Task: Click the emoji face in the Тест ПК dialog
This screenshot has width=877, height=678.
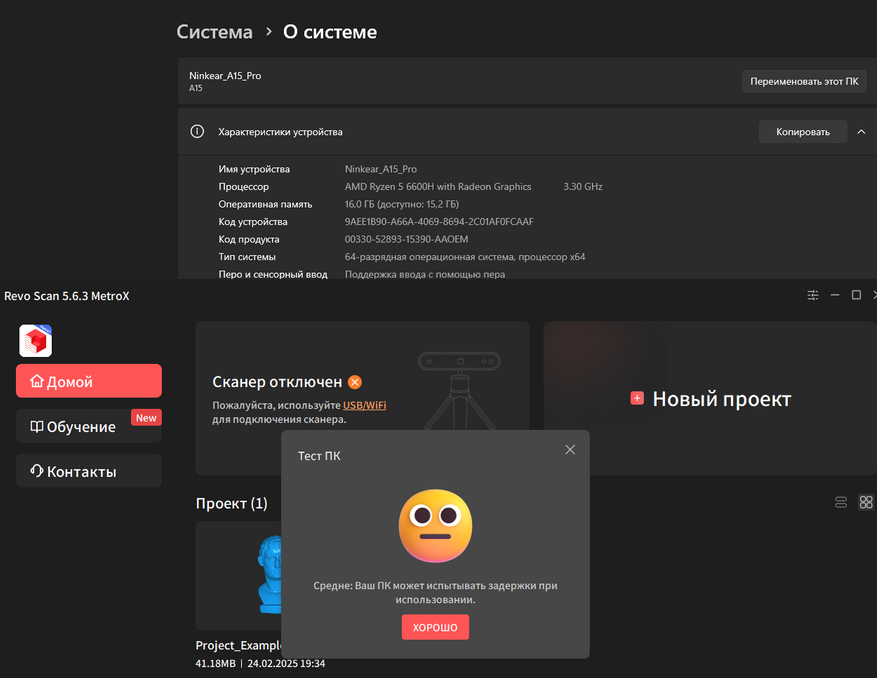Action: (435, 526)
